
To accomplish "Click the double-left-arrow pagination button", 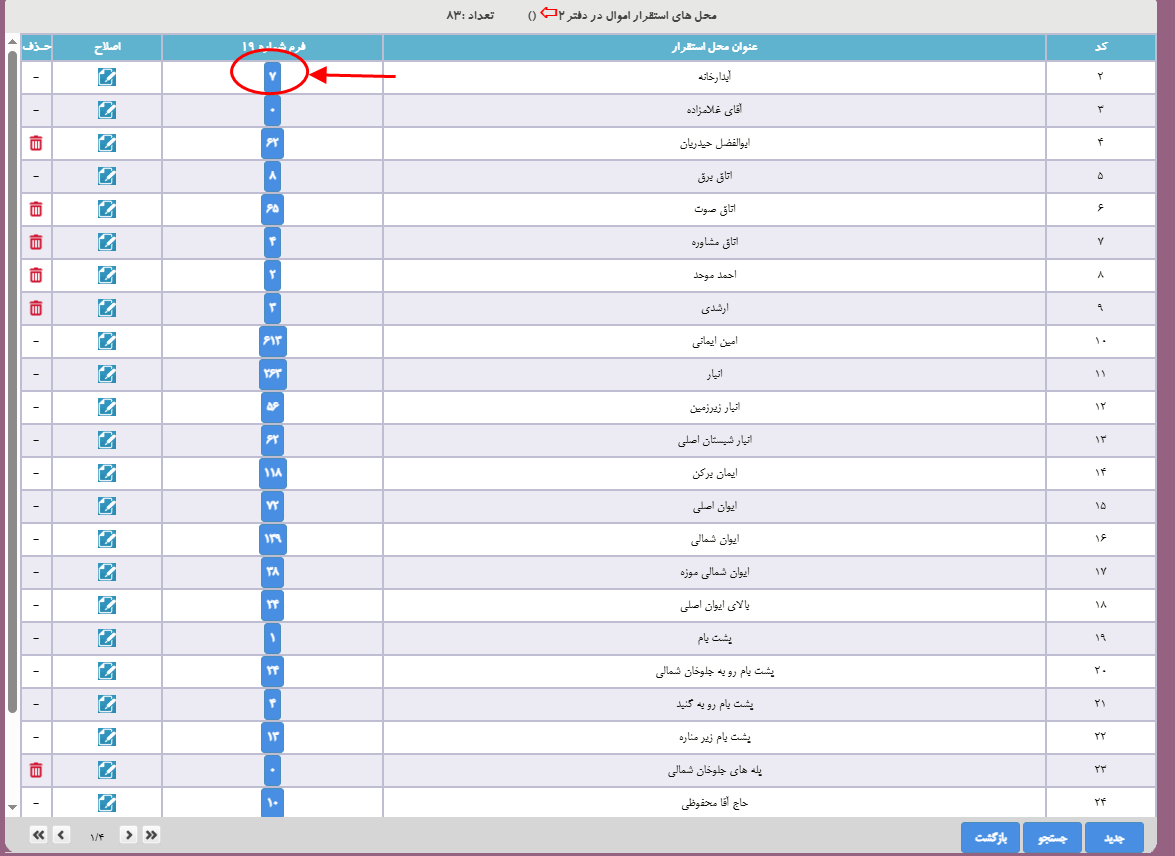I will [39, 835].
